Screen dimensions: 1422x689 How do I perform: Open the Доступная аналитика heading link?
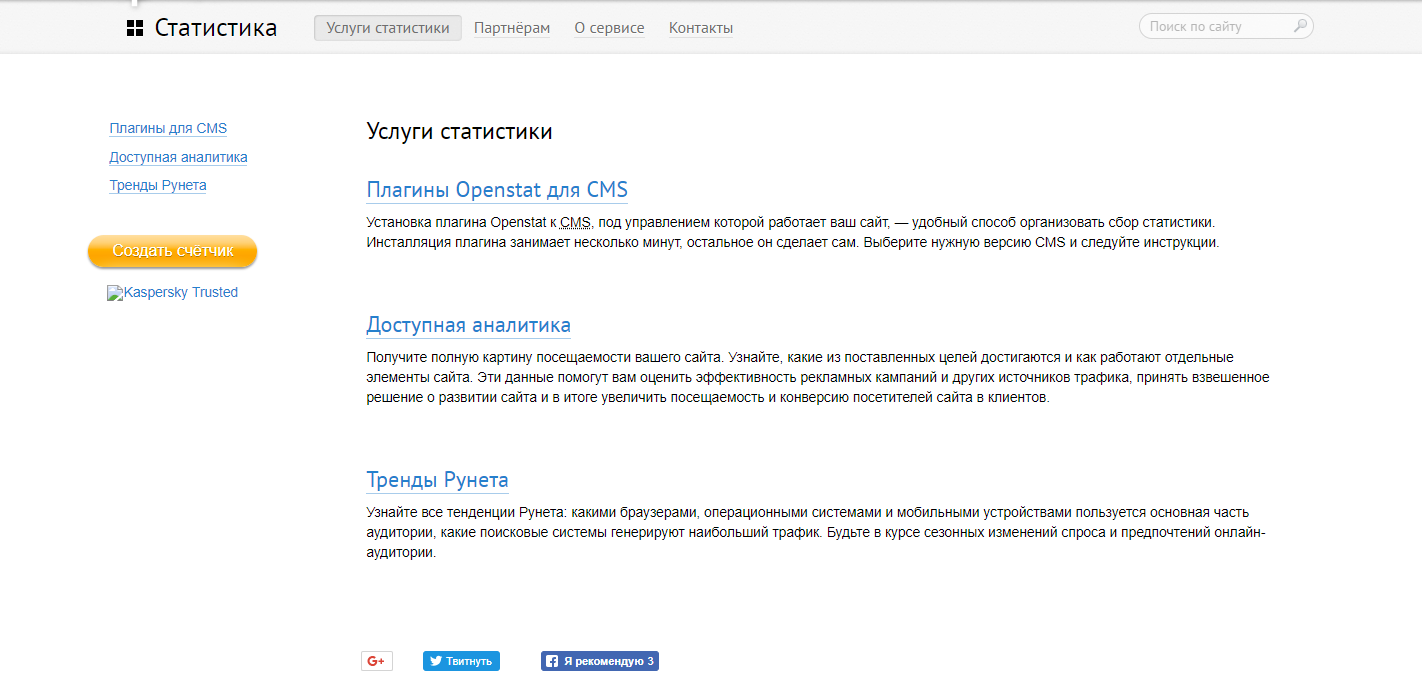(x=469, y=325)
